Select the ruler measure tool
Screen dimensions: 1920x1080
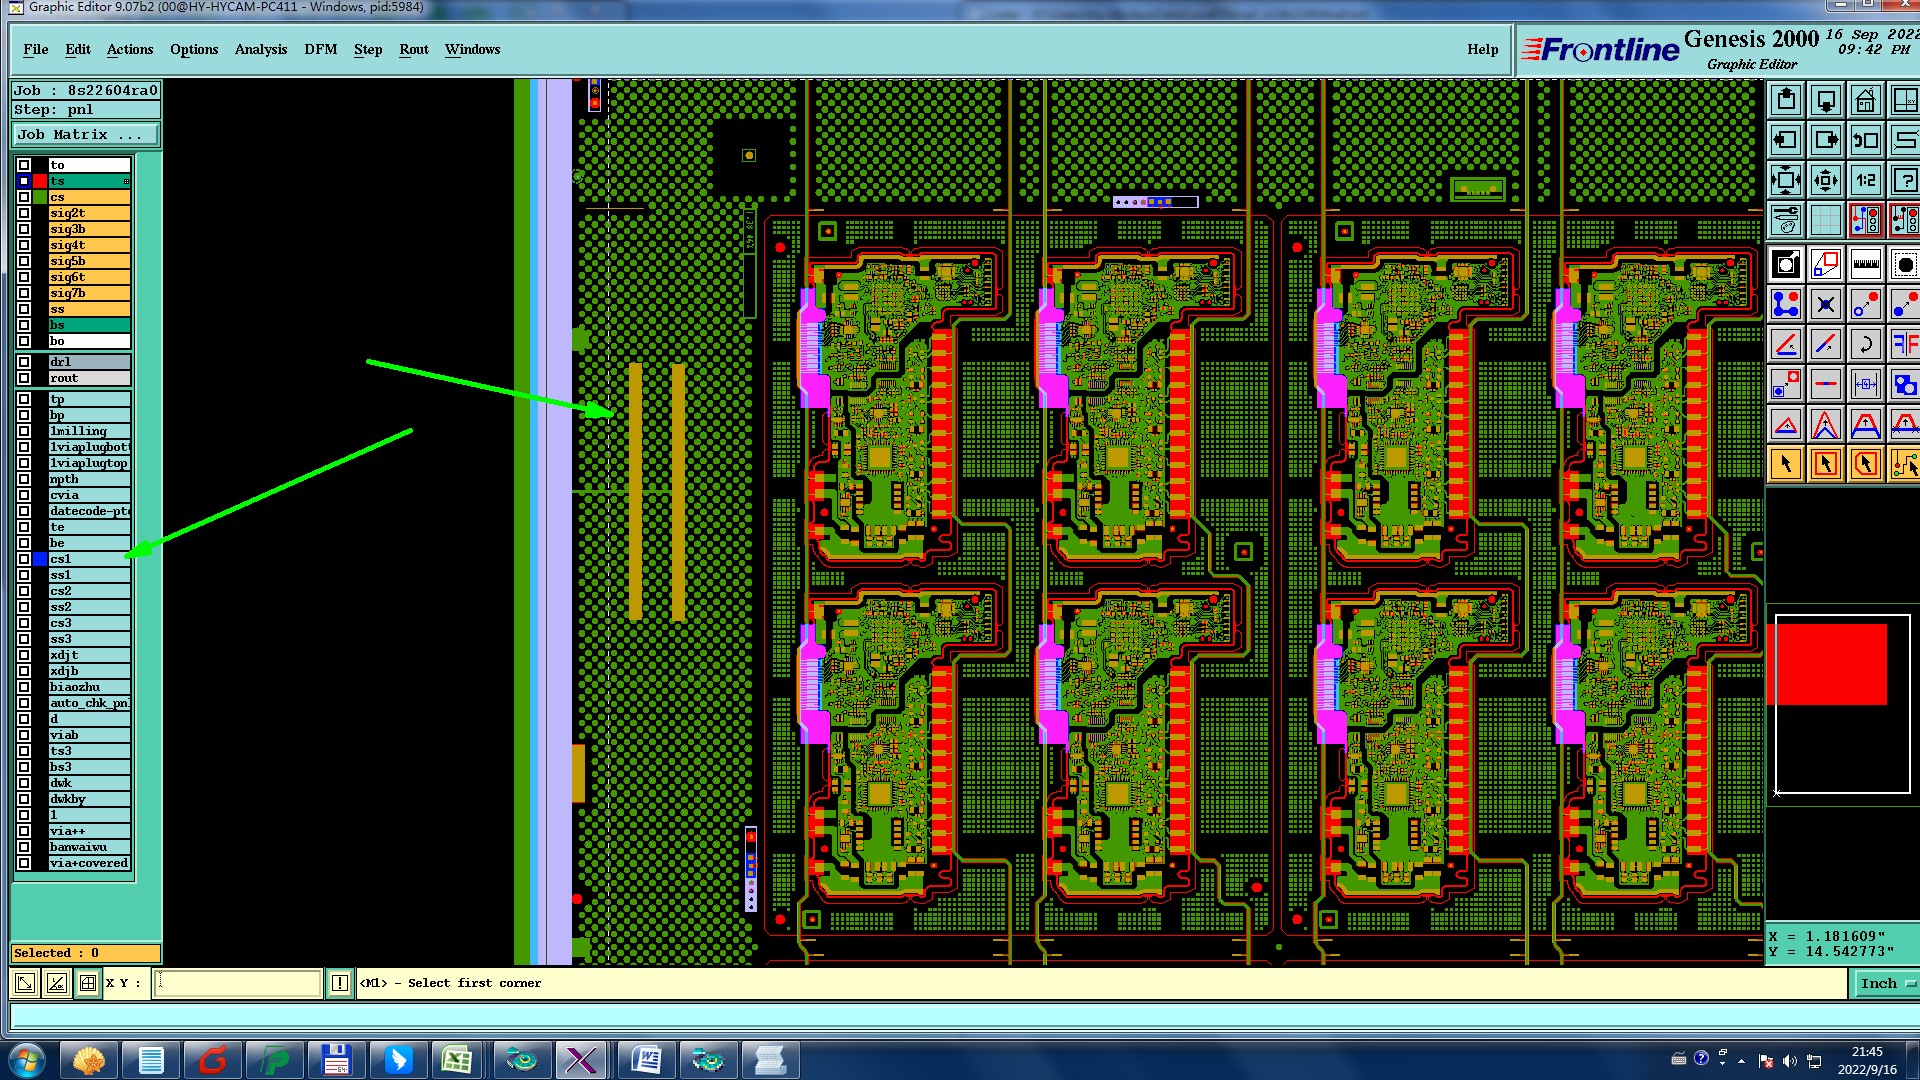tap(1865, 265)
